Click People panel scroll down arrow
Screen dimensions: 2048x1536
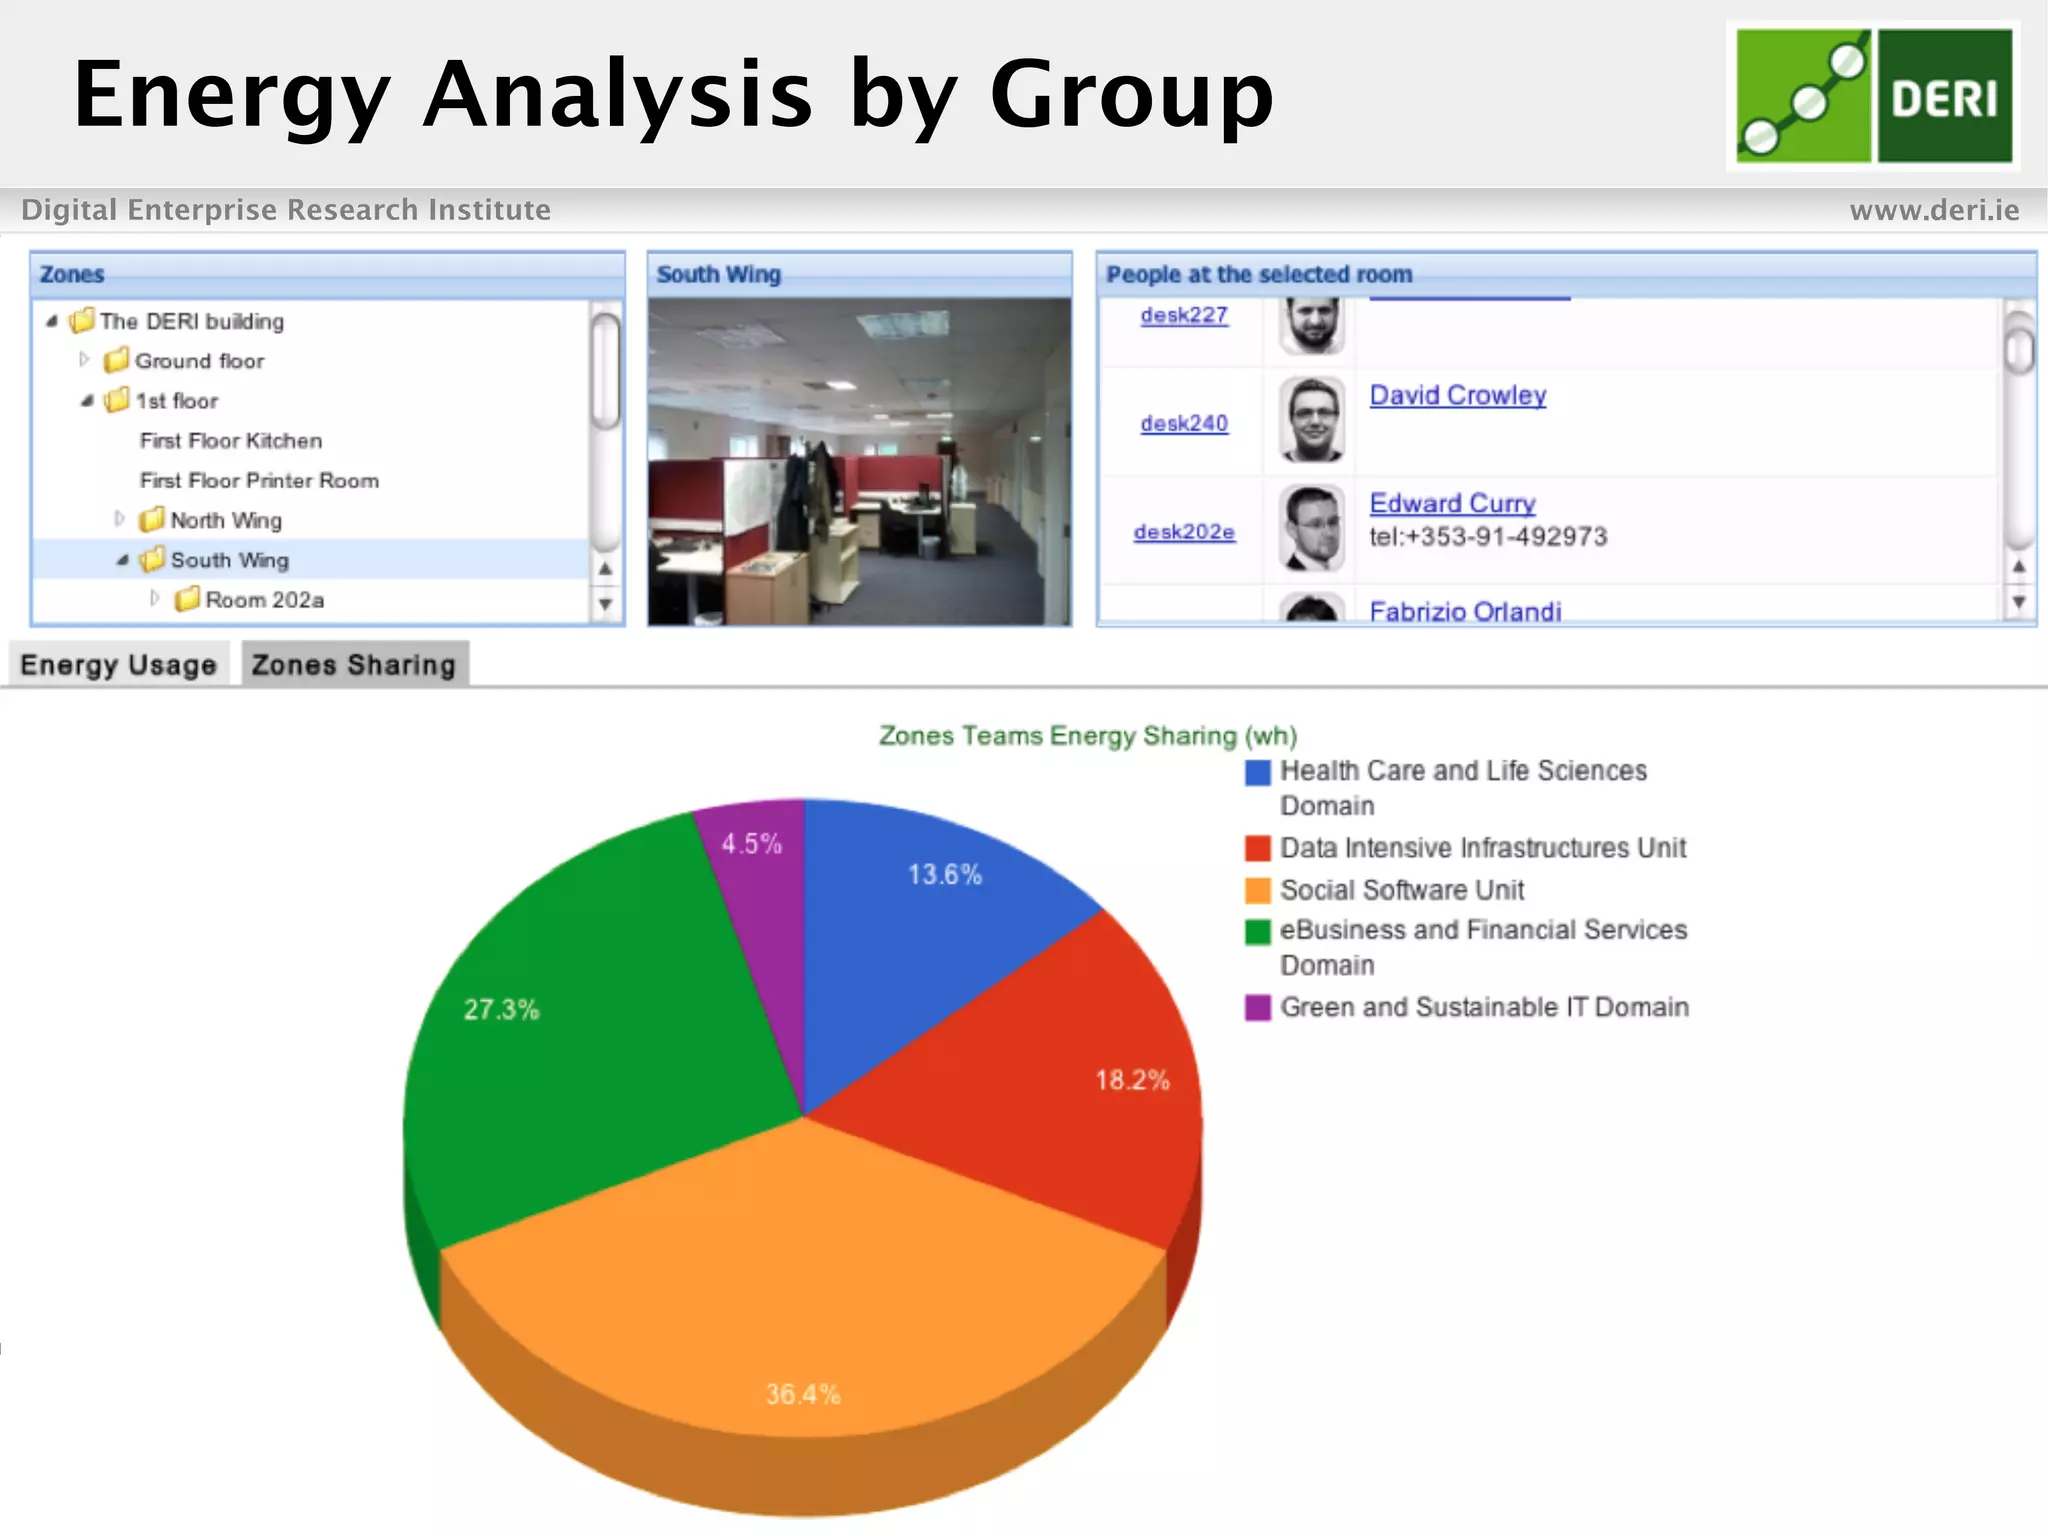[x=2019, y=602]
